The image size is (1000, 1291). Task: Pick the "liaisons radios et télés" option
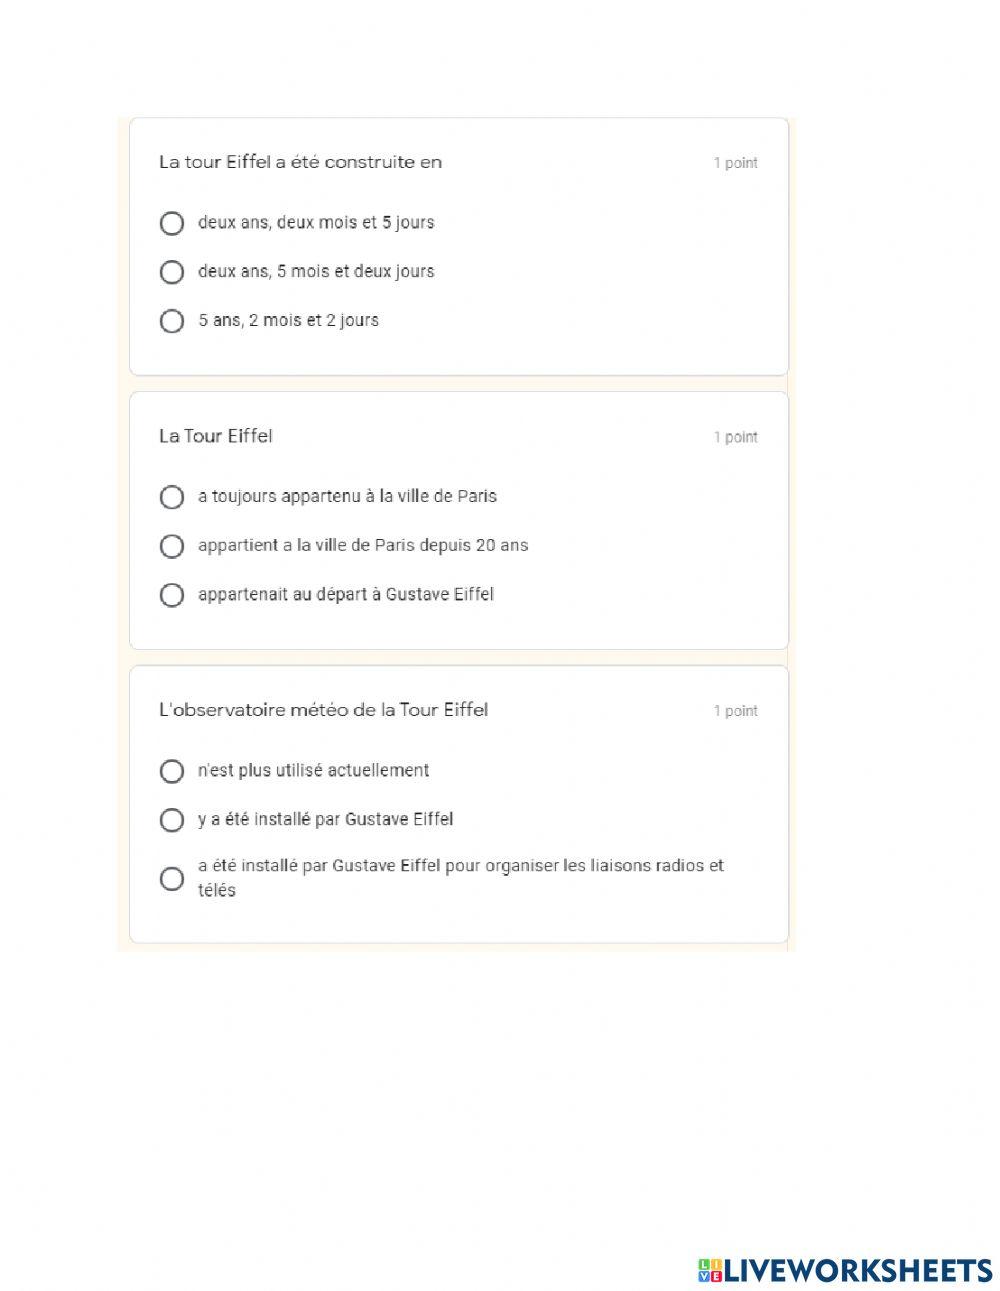(x=172, y=879)
